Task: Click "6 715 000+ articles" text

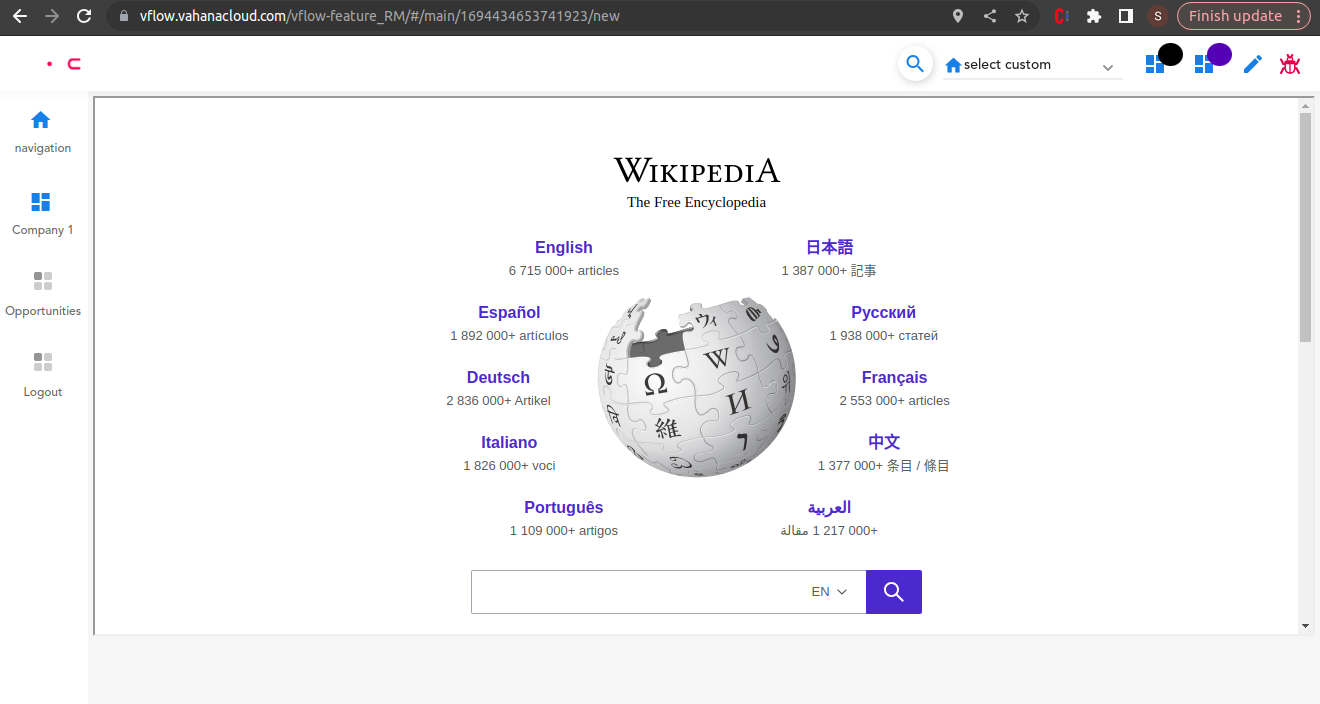Action: 564,271
